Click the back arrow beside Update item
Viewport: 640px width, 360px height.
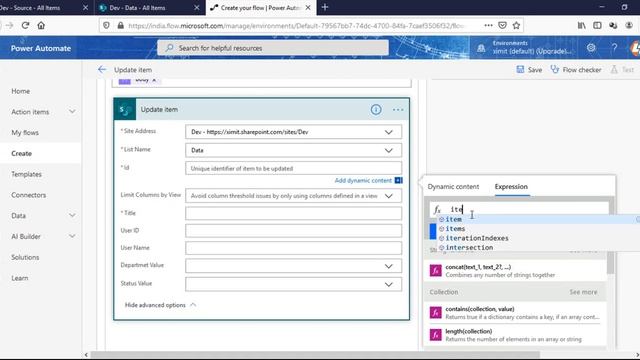coord(102,70)
